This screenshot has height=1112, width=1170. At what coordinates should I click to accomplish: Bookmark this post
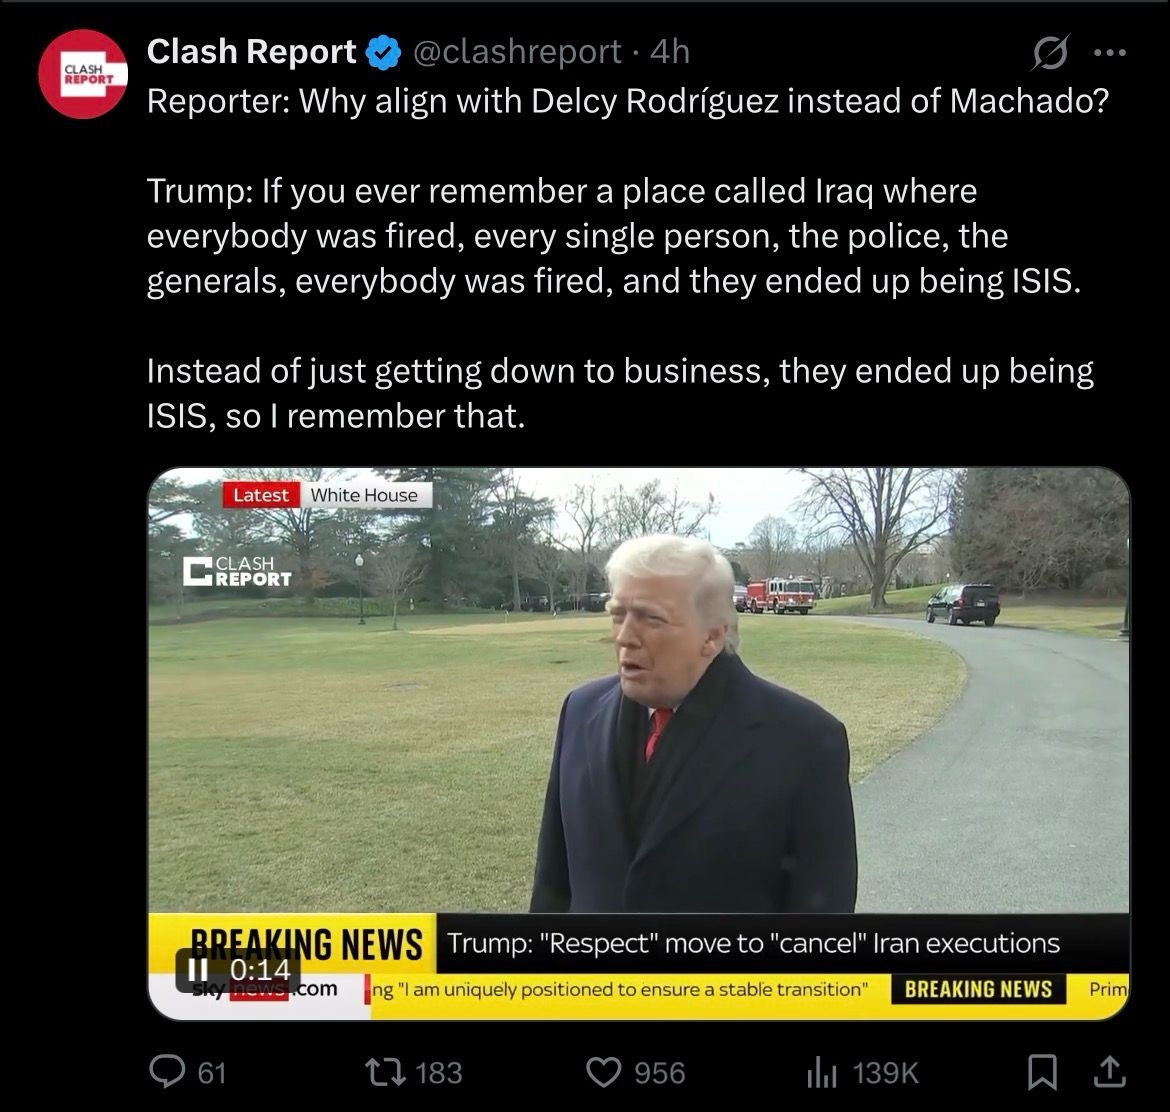tap(1043, 1072)
